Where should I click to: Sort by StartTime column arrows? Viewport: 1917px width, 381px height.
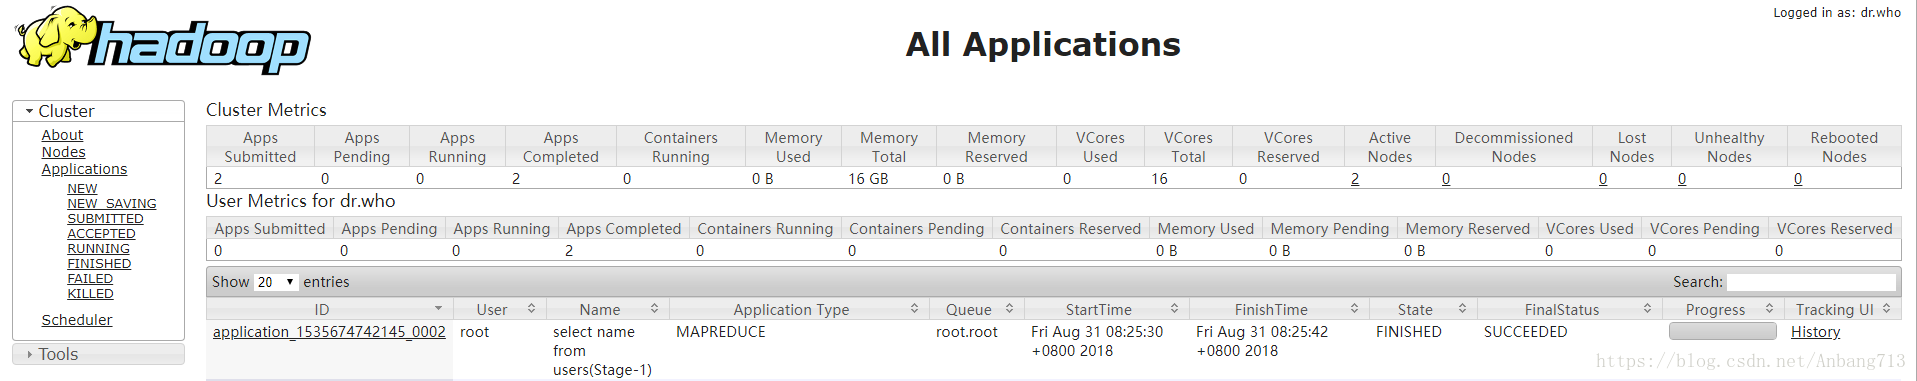1174,309
